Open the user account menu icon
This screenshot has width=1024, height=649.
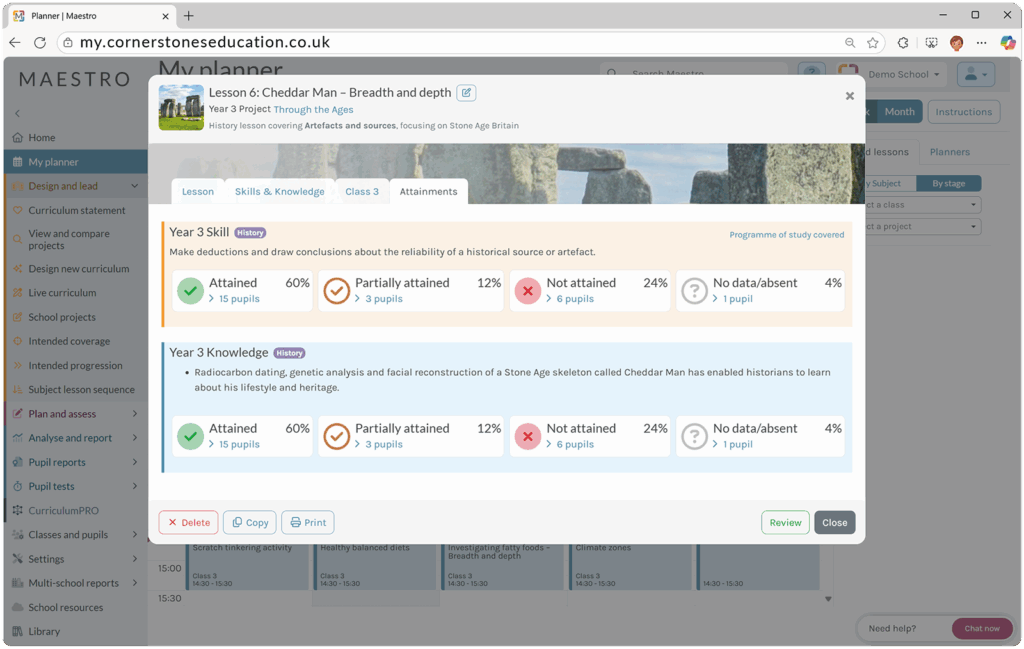coord(974,75)
